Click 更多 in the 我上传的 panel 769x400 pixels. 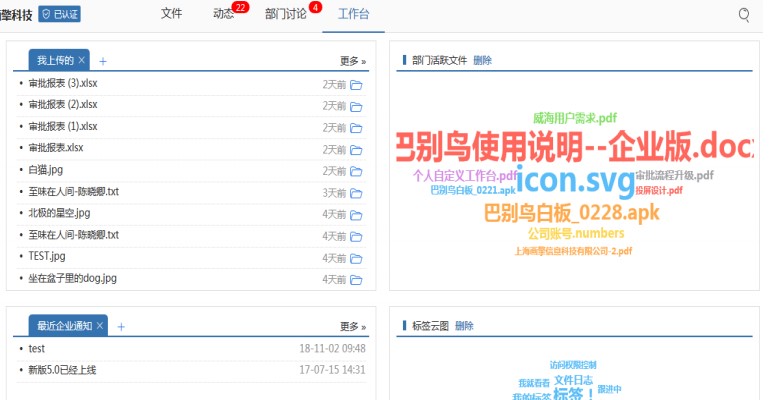coord(353,61)
